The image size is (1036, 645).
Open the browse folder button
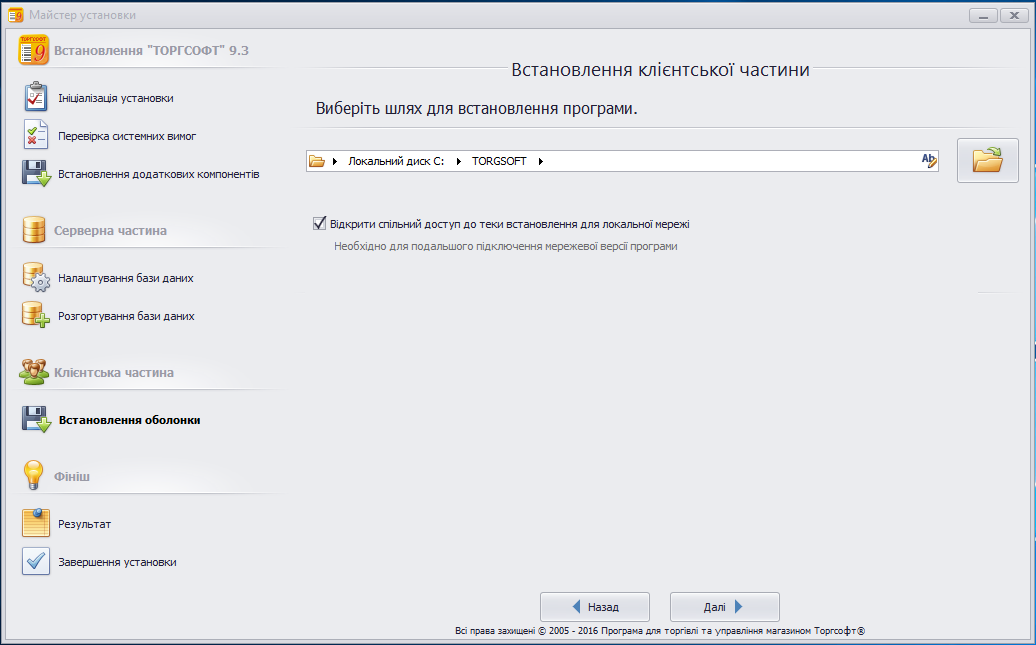coord(987,161)
